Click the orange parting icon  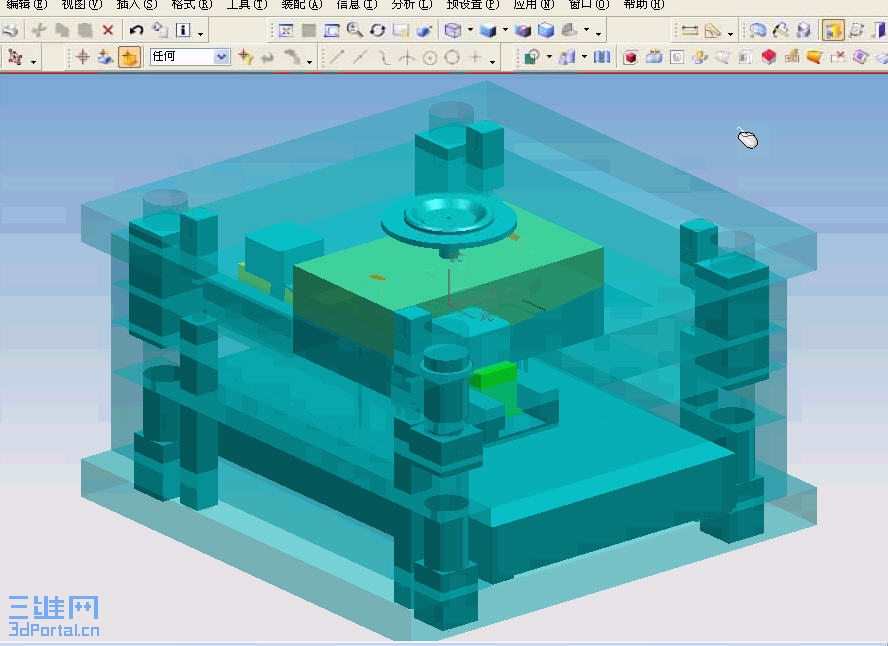pyautogui.click(x=814, y=57)
